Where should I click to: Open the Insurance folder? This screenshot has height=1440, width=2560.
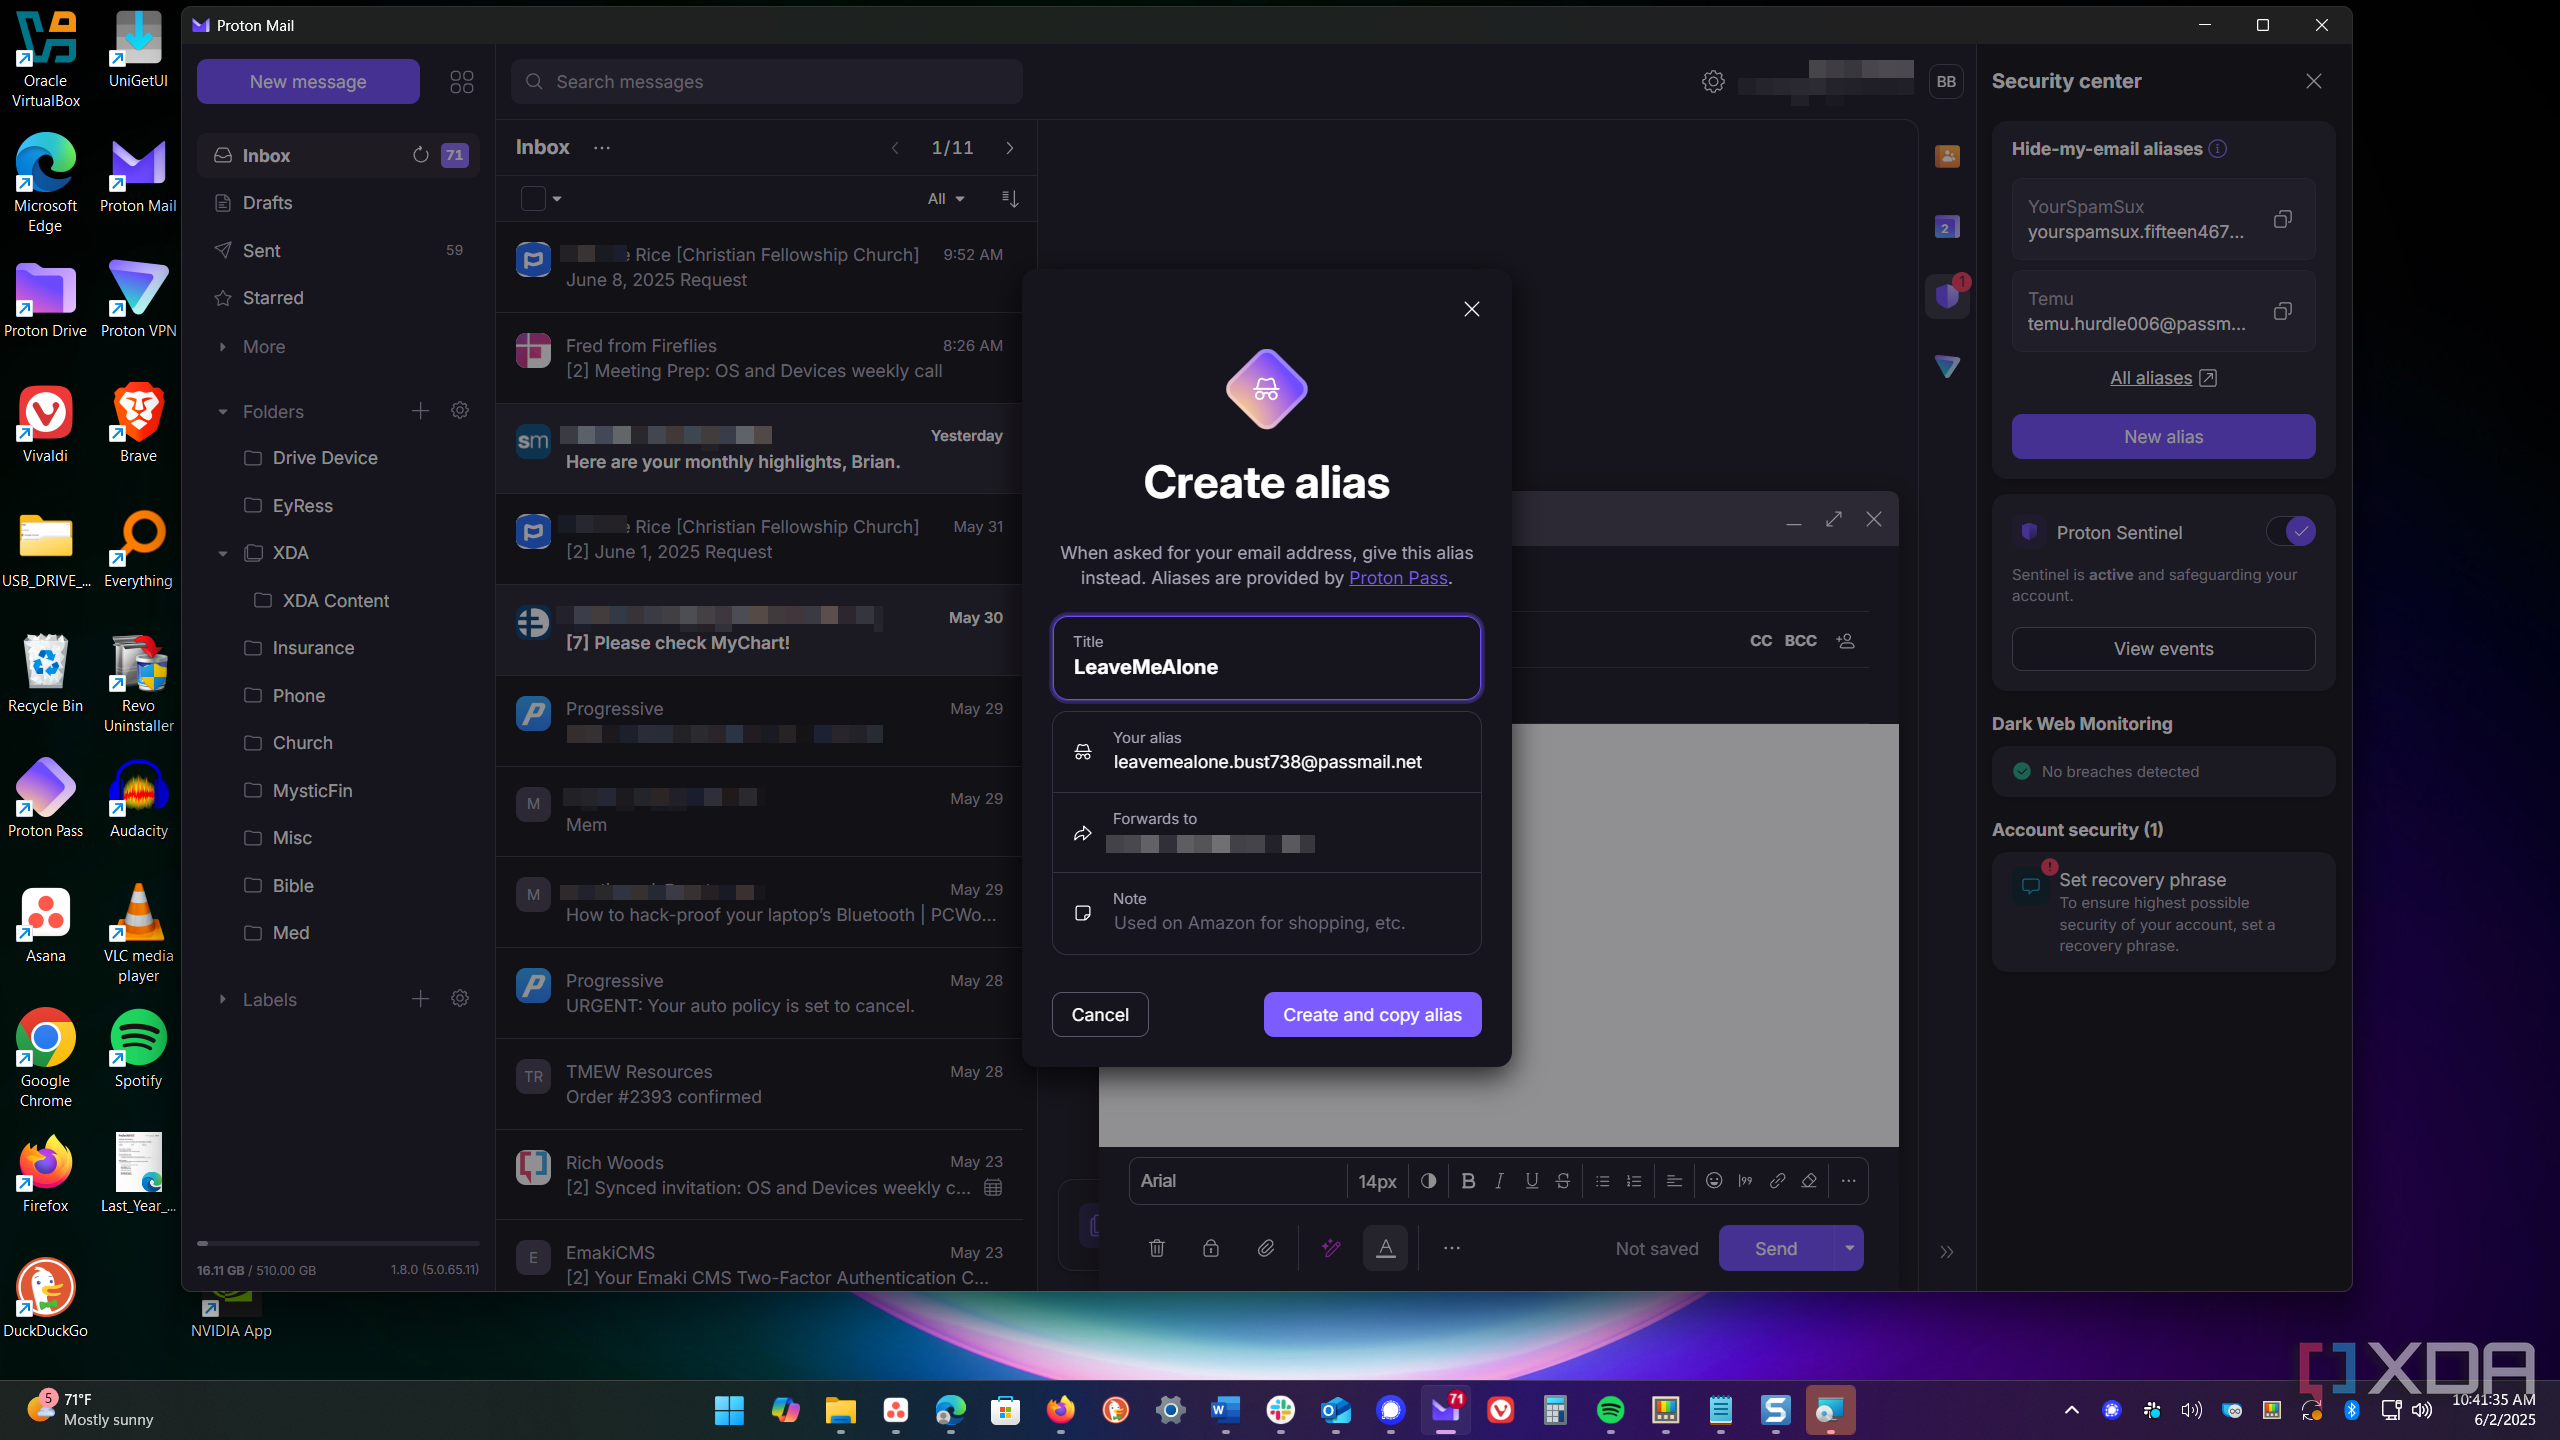338,648
